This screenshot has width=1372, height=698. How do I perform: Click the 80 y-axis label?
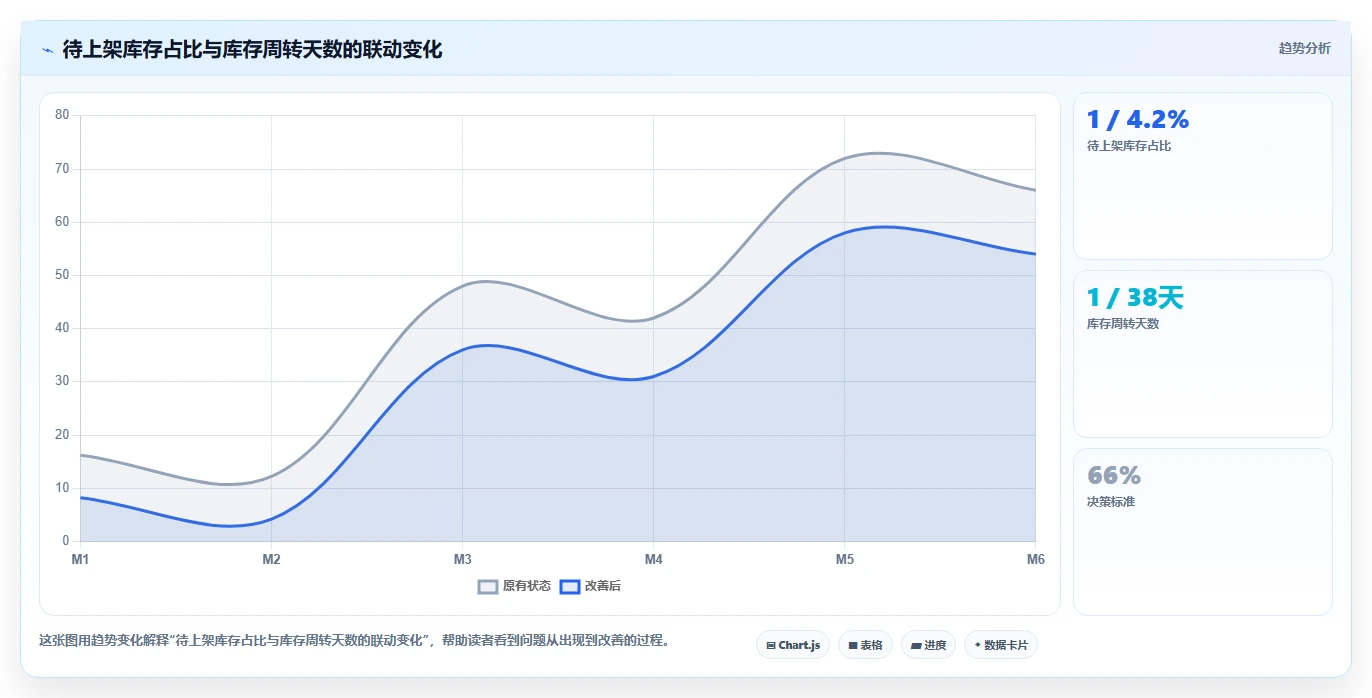62,115
